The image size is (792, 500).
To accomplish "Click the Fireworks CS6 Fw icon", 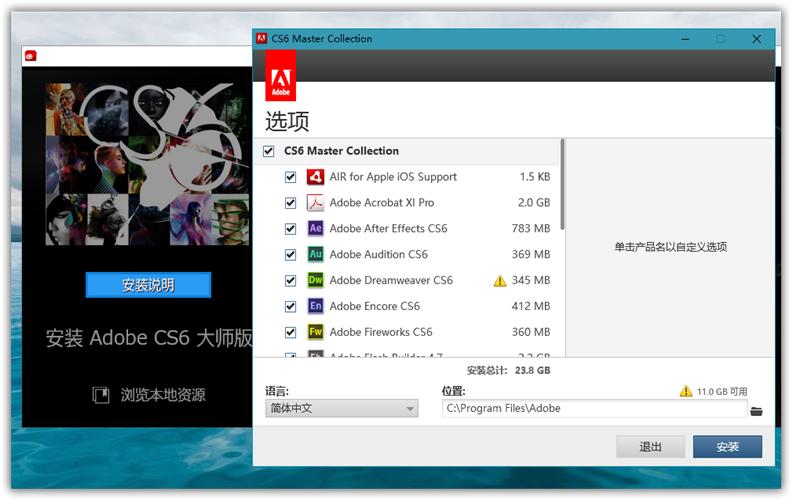I will (316, 332).
